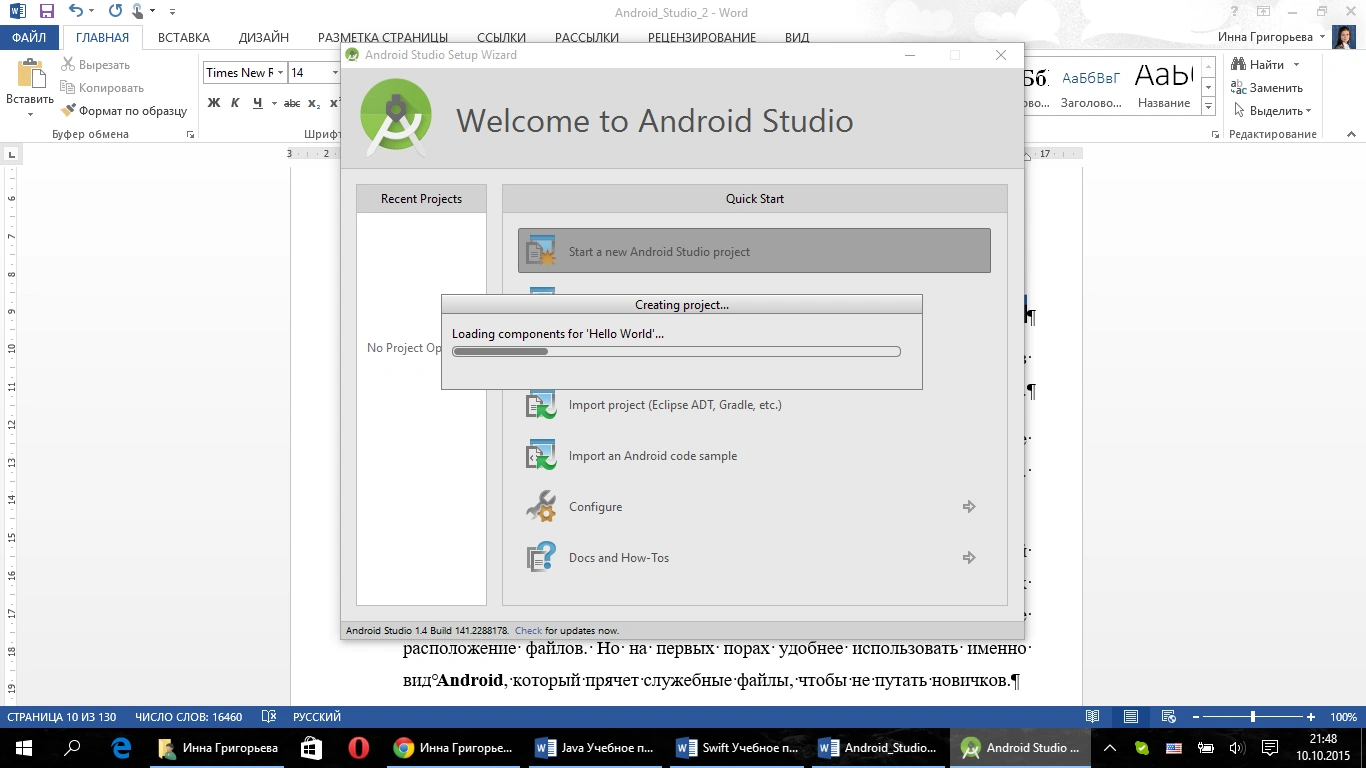This screenshot has width=1366, height=768.
Task: Open proofing status icon in Word status bar
Action: click(x=268, y=716)
